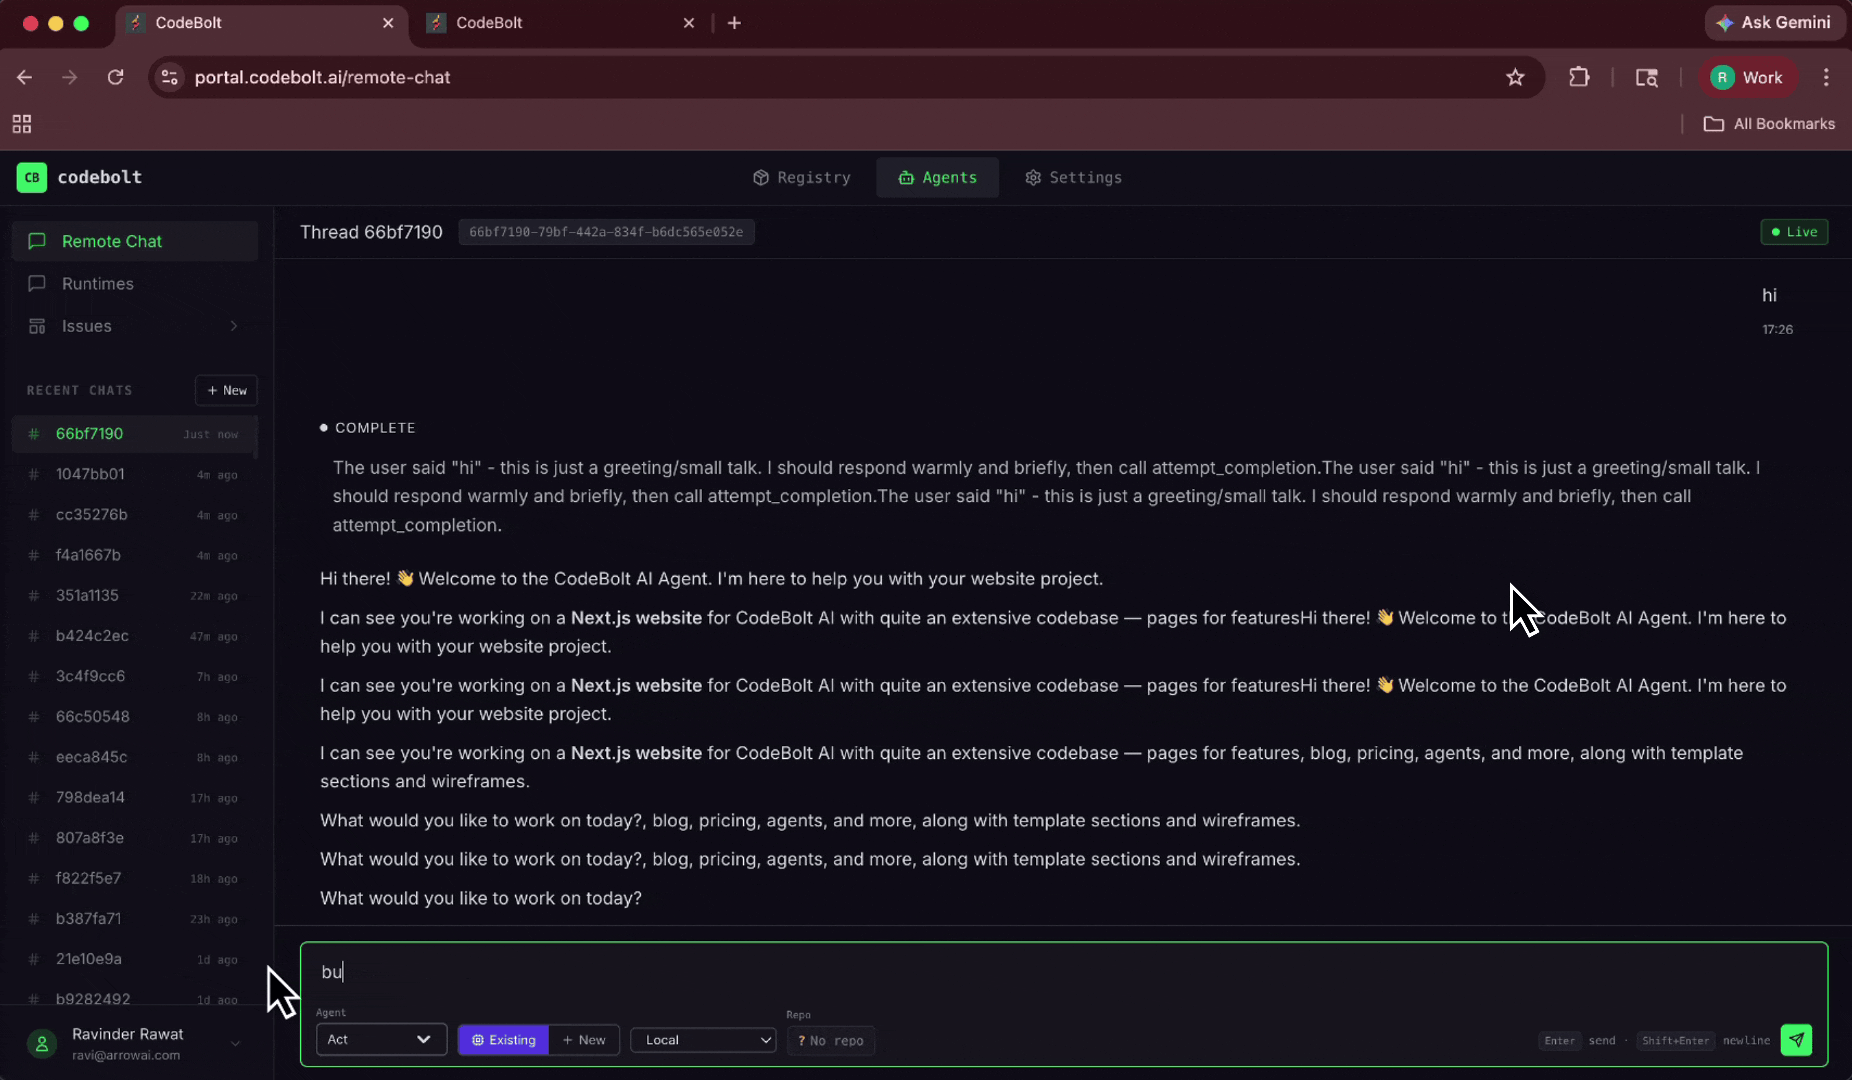Click the Ravinder Rawat avatar icon

tap(42, 1044)
